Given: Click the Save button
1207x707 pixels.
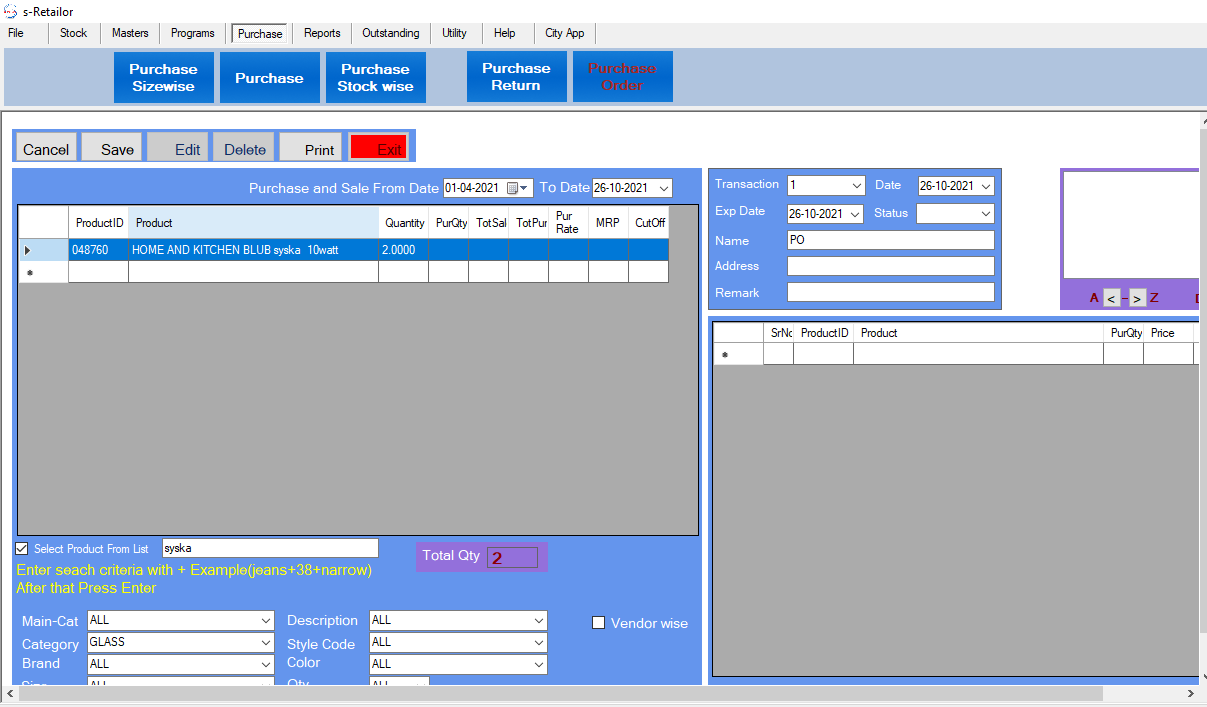Looking at the screenshot, I should pos(111,148).
